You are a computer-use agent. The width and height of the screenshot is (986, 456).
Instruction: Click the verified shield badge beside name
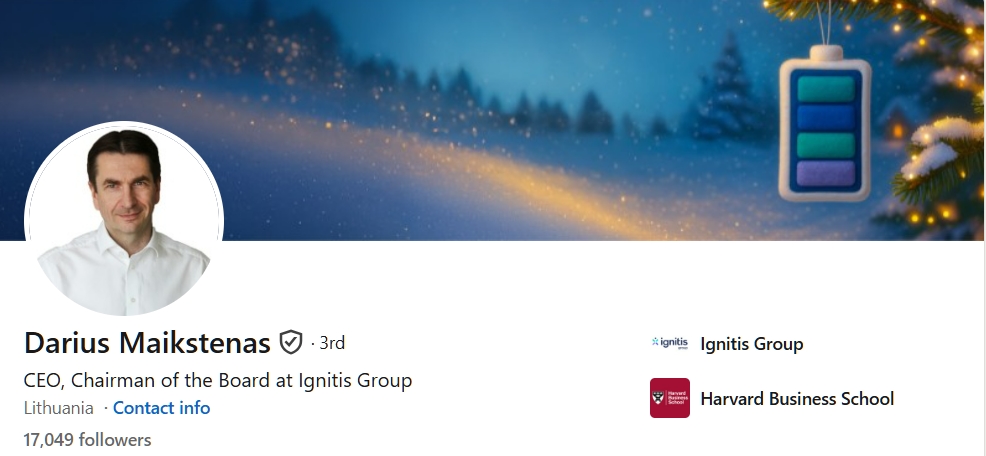[x=291, y=343]
